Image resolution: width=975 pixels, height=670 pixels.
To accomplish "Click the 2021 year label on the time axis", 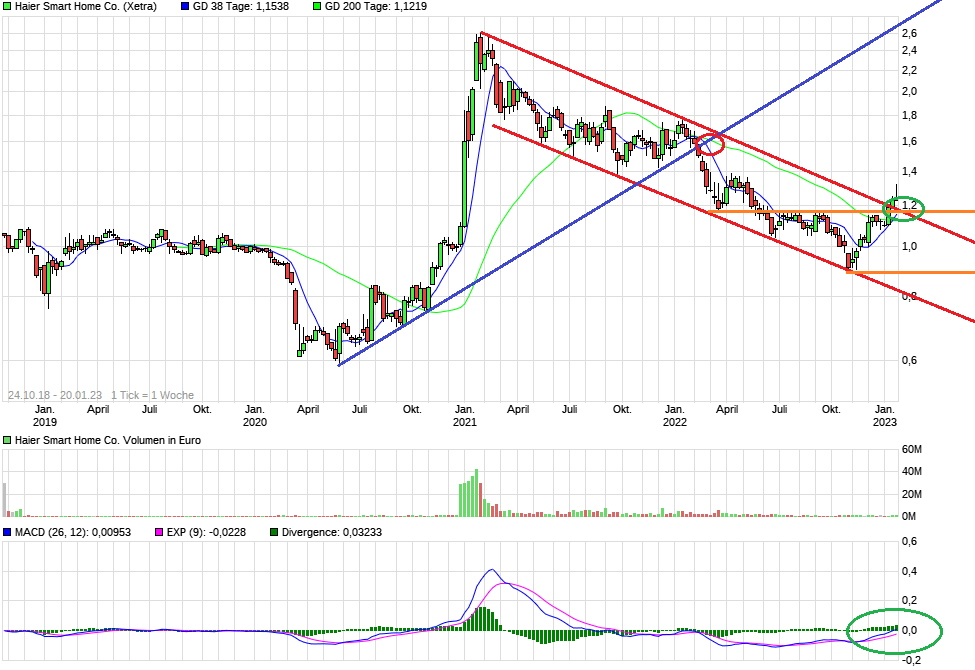I will click(464, 422).
